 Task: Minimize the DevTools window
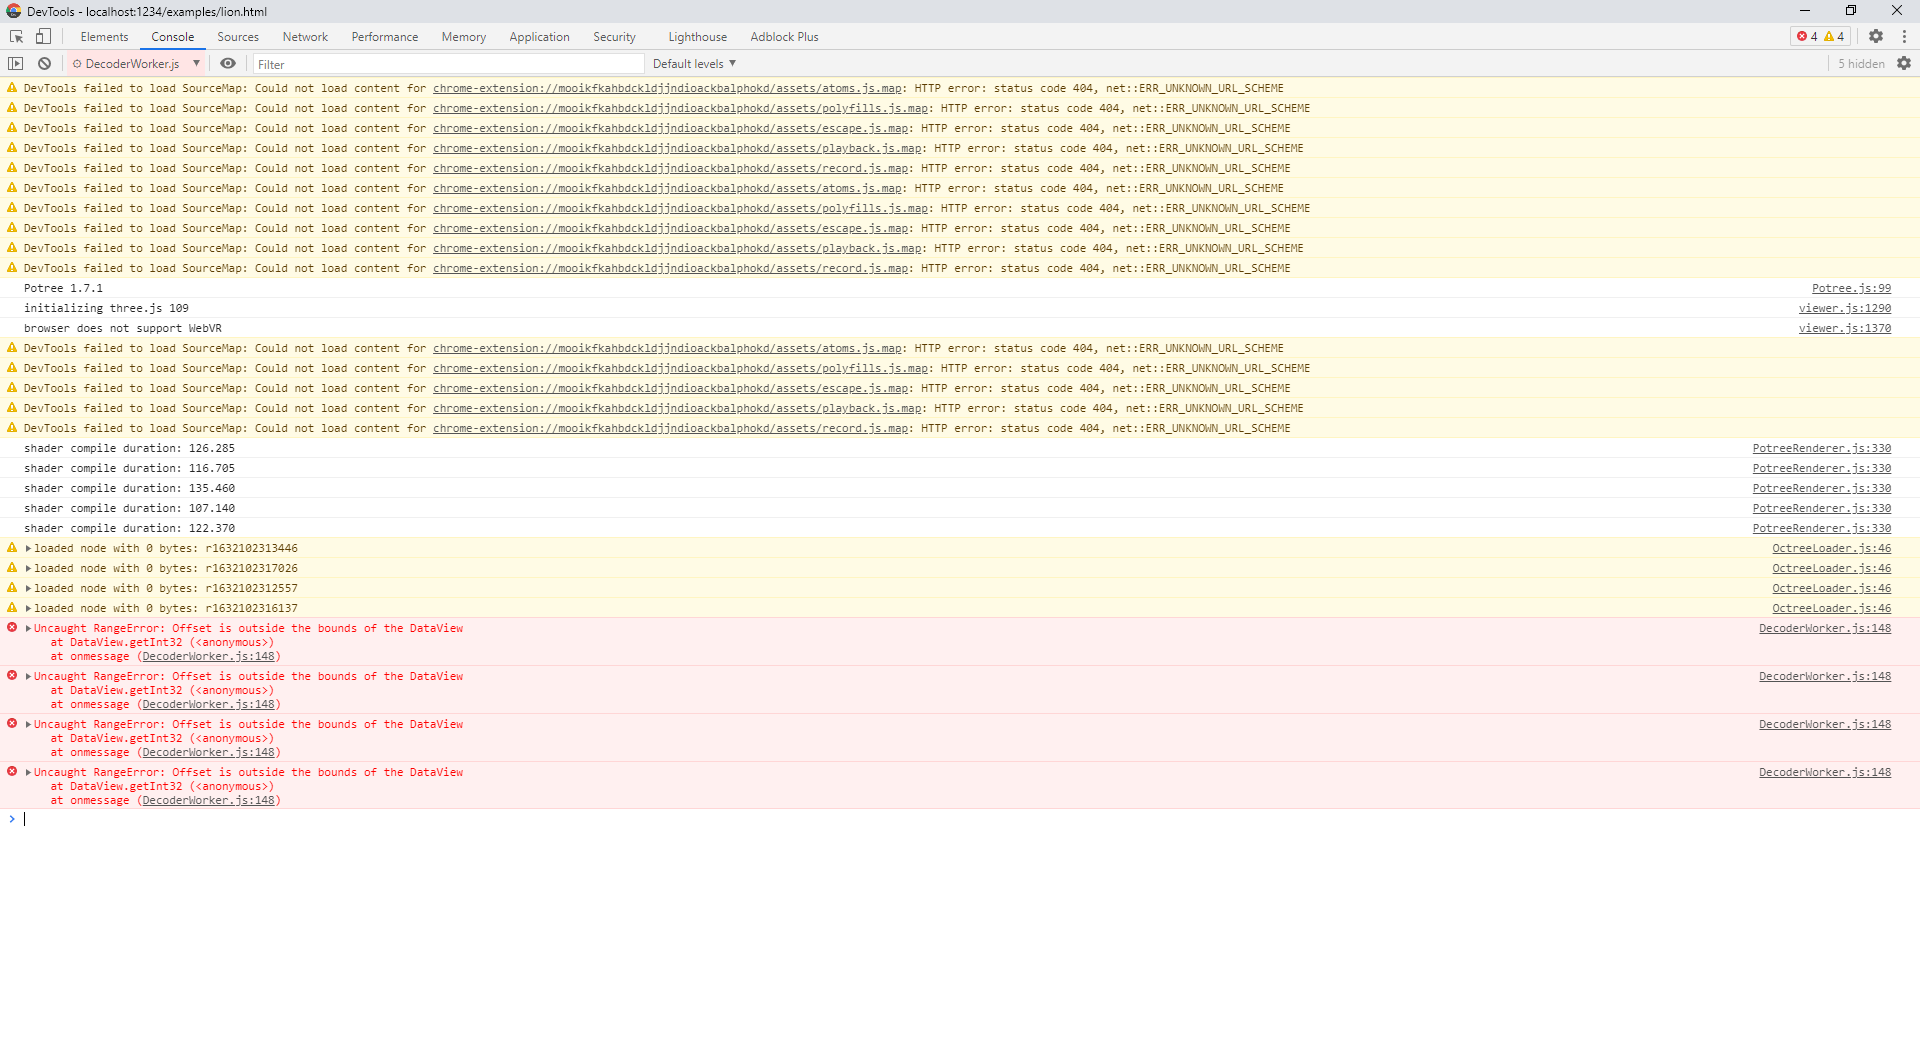(1805, 10)
